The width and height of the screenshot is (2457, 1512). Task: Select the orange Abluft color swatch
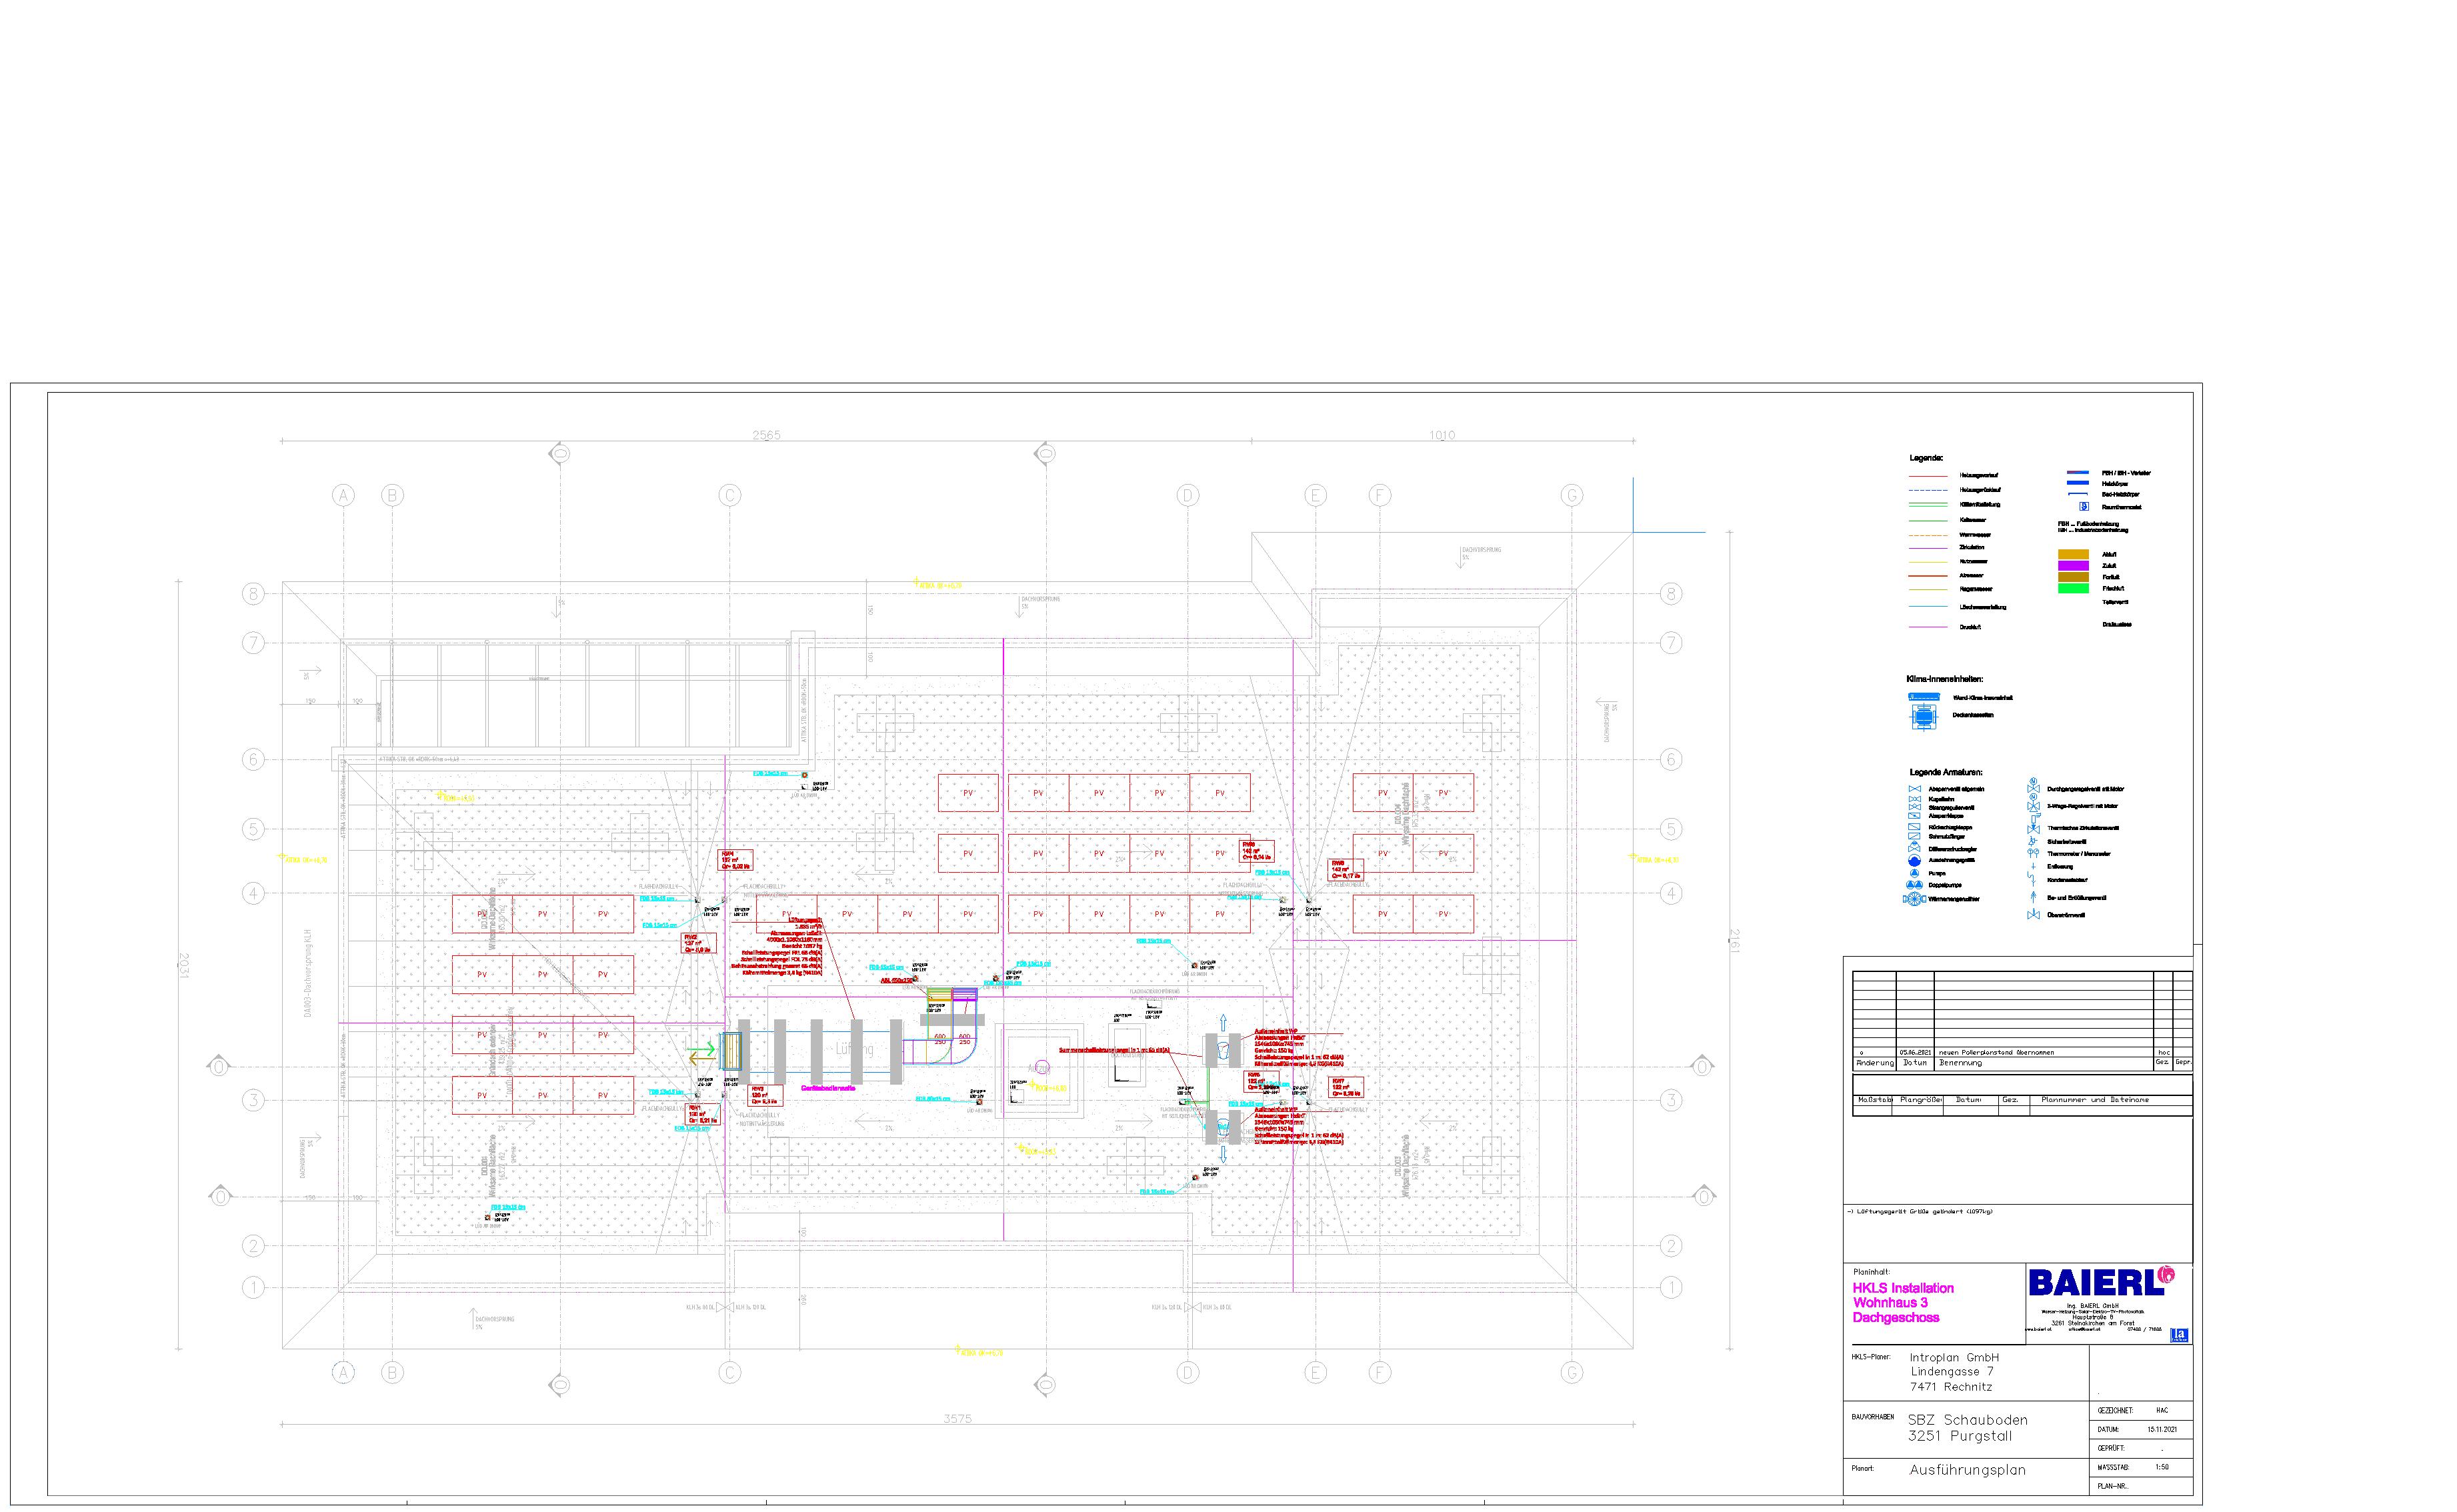pos(2073,554)
